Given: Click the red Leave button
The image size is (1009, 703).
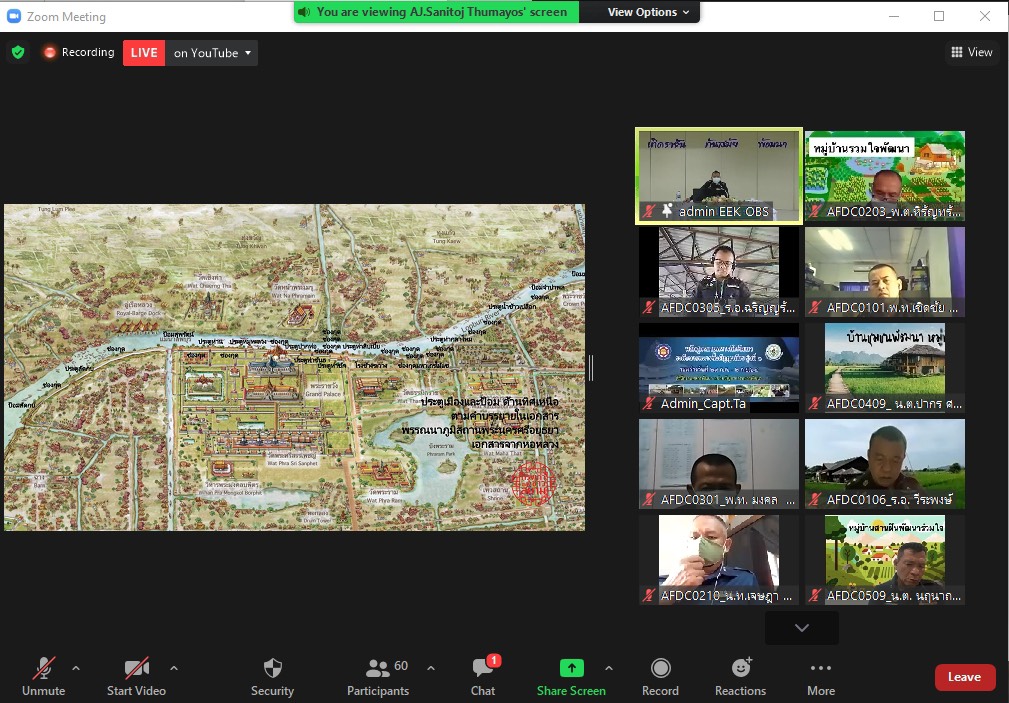Looking at the screenshot, I should 964,677.
